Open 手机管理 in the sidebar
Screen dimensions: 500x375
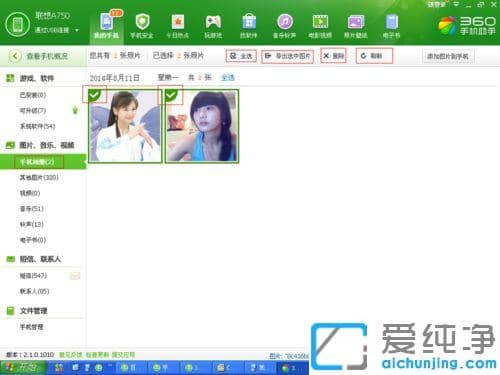pos(31,327)
